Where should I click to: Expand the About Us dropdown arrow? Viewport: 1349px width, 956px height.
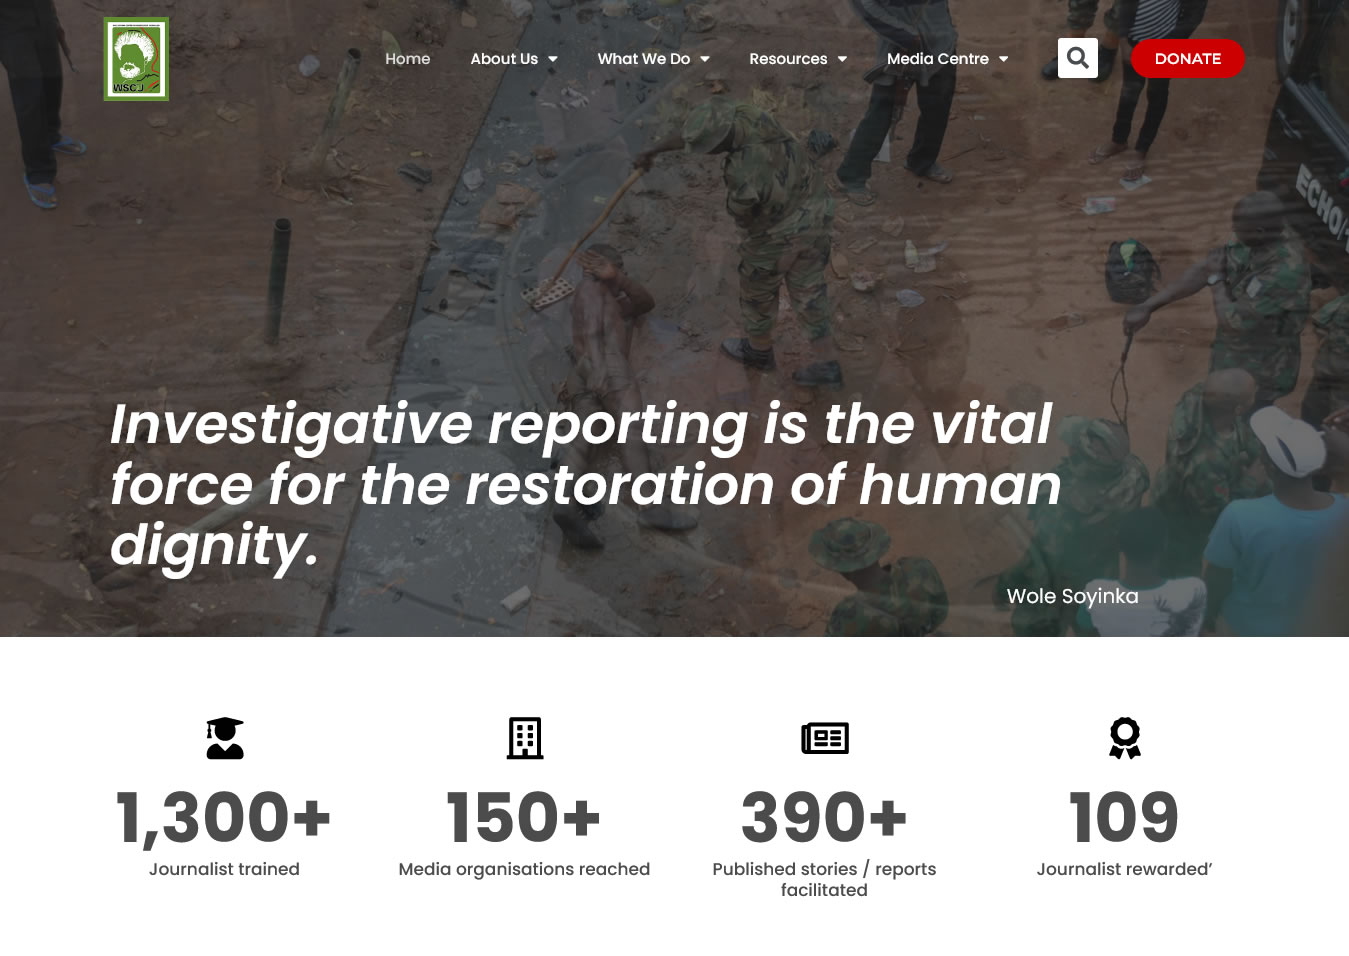(553, 59)
